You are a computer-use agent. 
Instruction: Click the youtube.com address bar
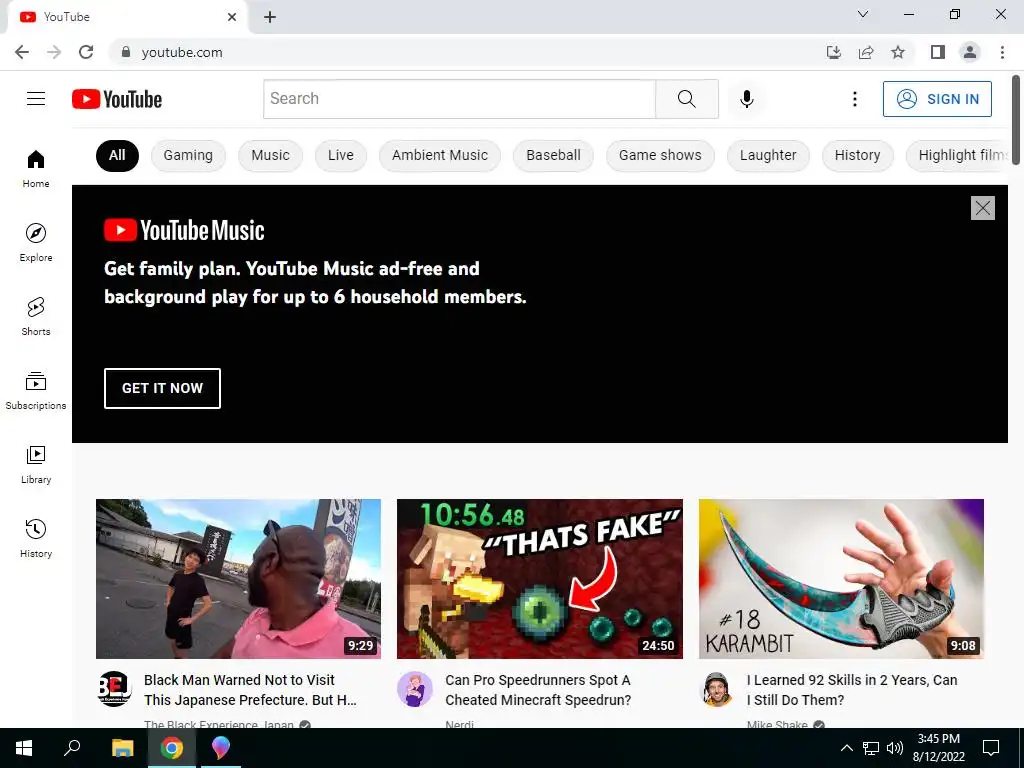click(x=470, y=52)
